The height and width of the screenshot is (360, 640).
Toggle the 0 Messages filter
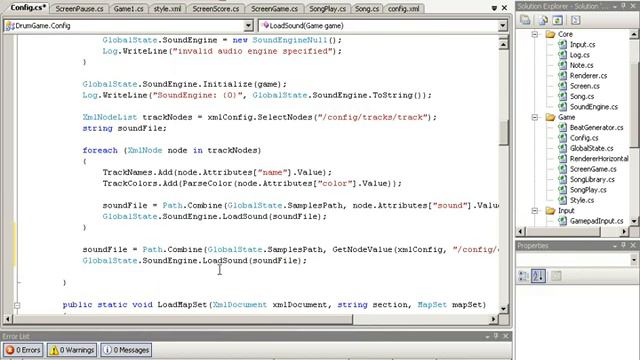point(126,350)
